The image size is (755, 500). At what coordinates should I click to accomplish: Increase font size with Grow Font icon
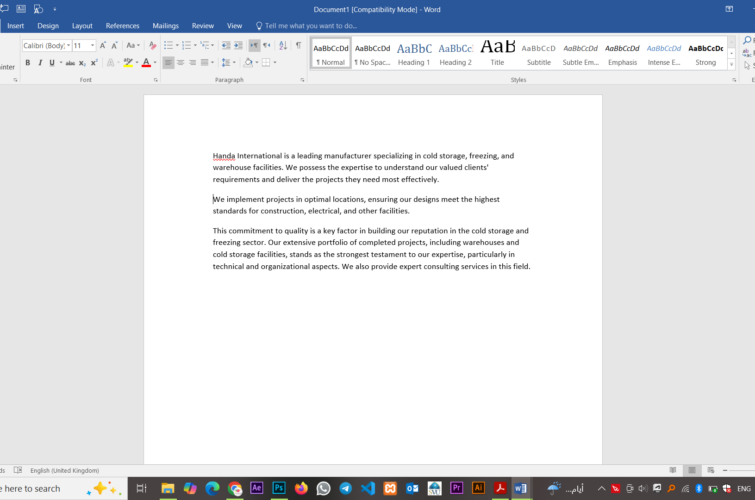(103, 45)
